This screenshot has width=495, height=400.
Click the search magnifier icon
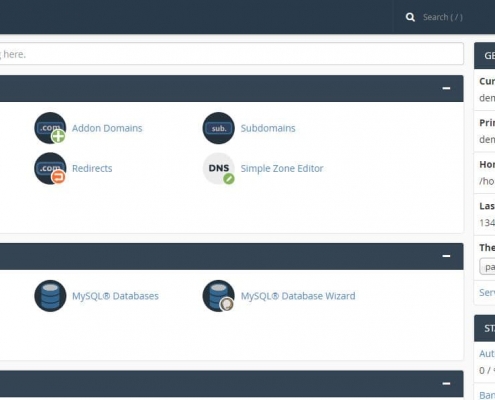pyautogui.click(x=410, y=17)
